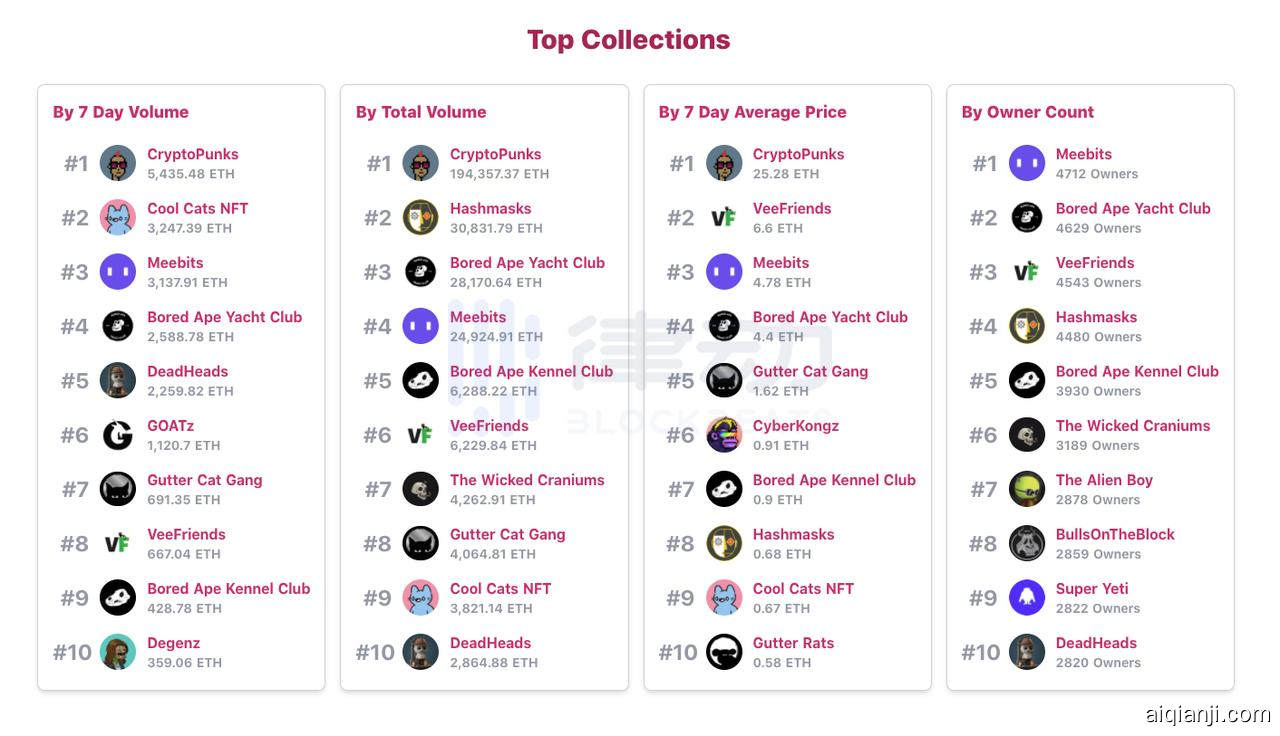Open DeadHeads link in 7 Day Volume list
Viewport: 1280px width, 736px height.
[187, 371]
